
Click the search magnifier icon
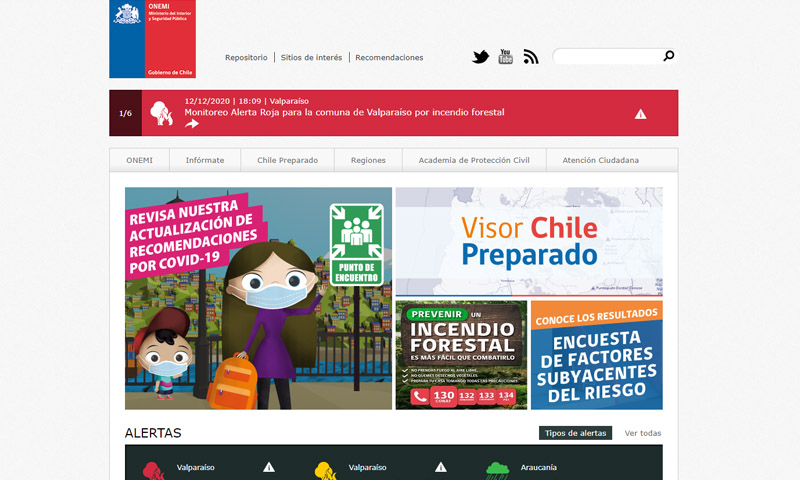coord(668,56)
